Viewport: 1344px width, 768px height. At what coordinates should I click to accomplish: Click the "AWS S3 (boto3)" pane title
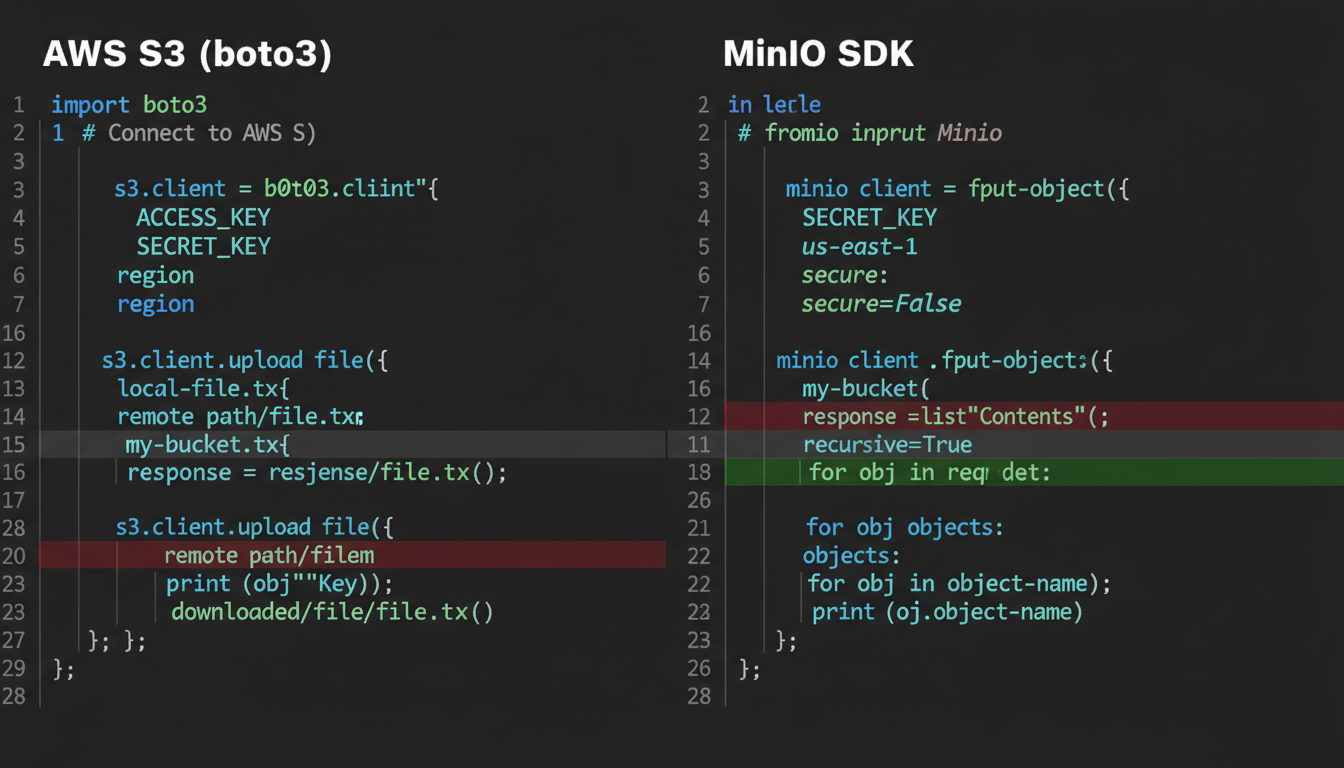tap(187, 54)
